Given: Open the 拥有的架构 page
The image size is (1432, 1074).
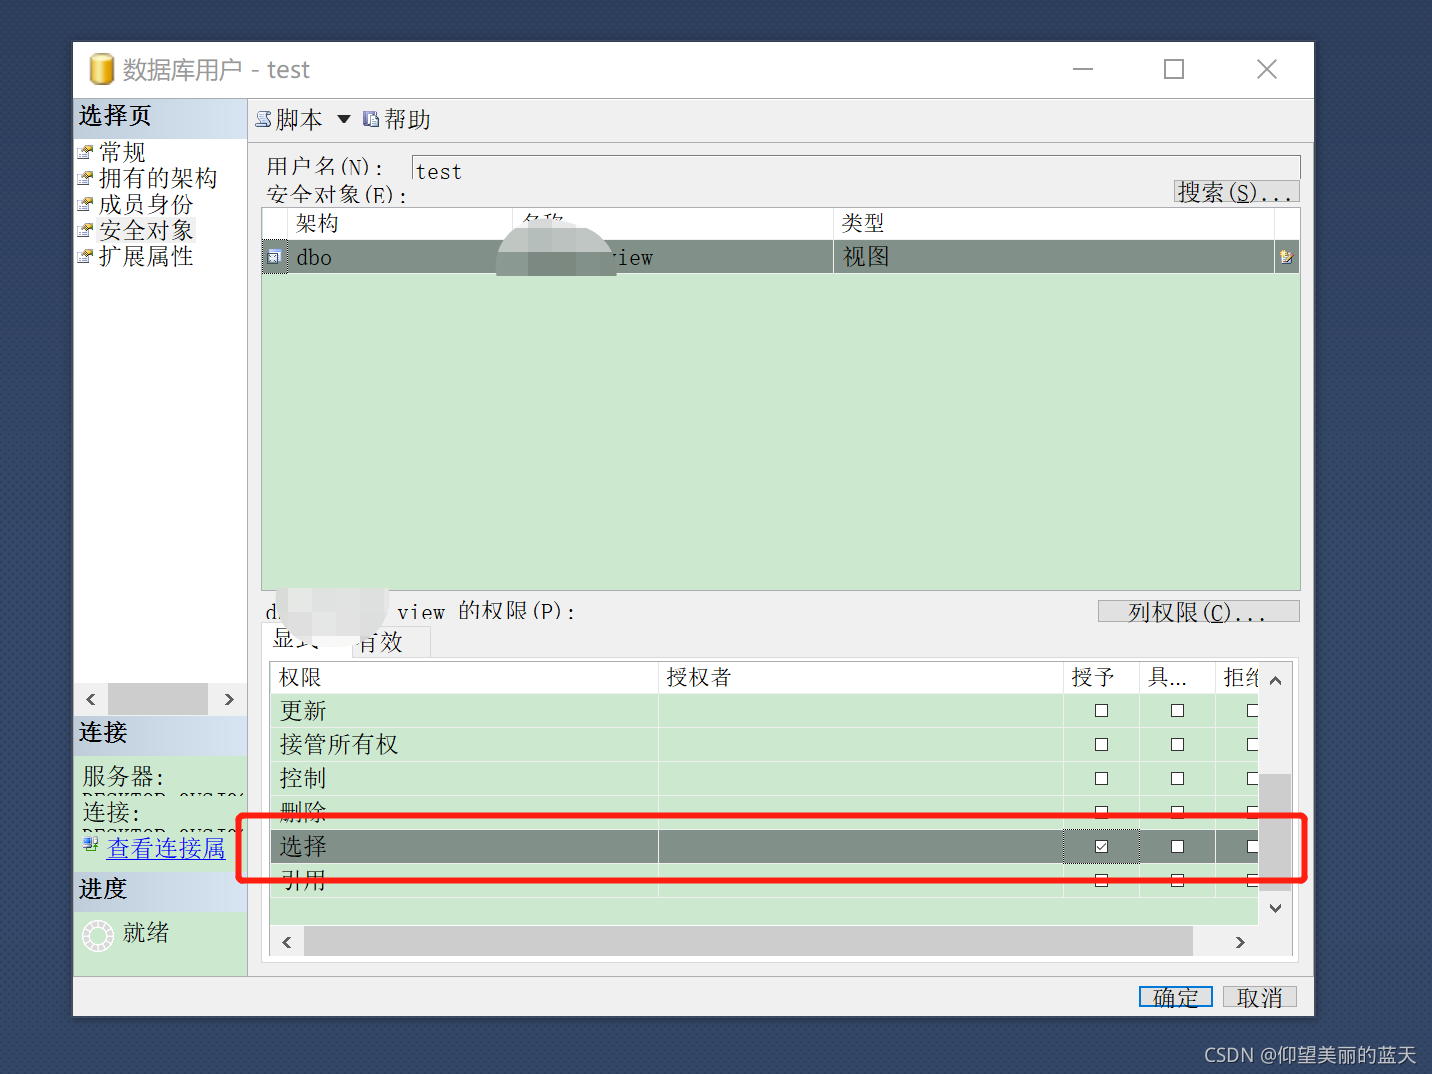Looking at the screenshot, I should 158,178.
